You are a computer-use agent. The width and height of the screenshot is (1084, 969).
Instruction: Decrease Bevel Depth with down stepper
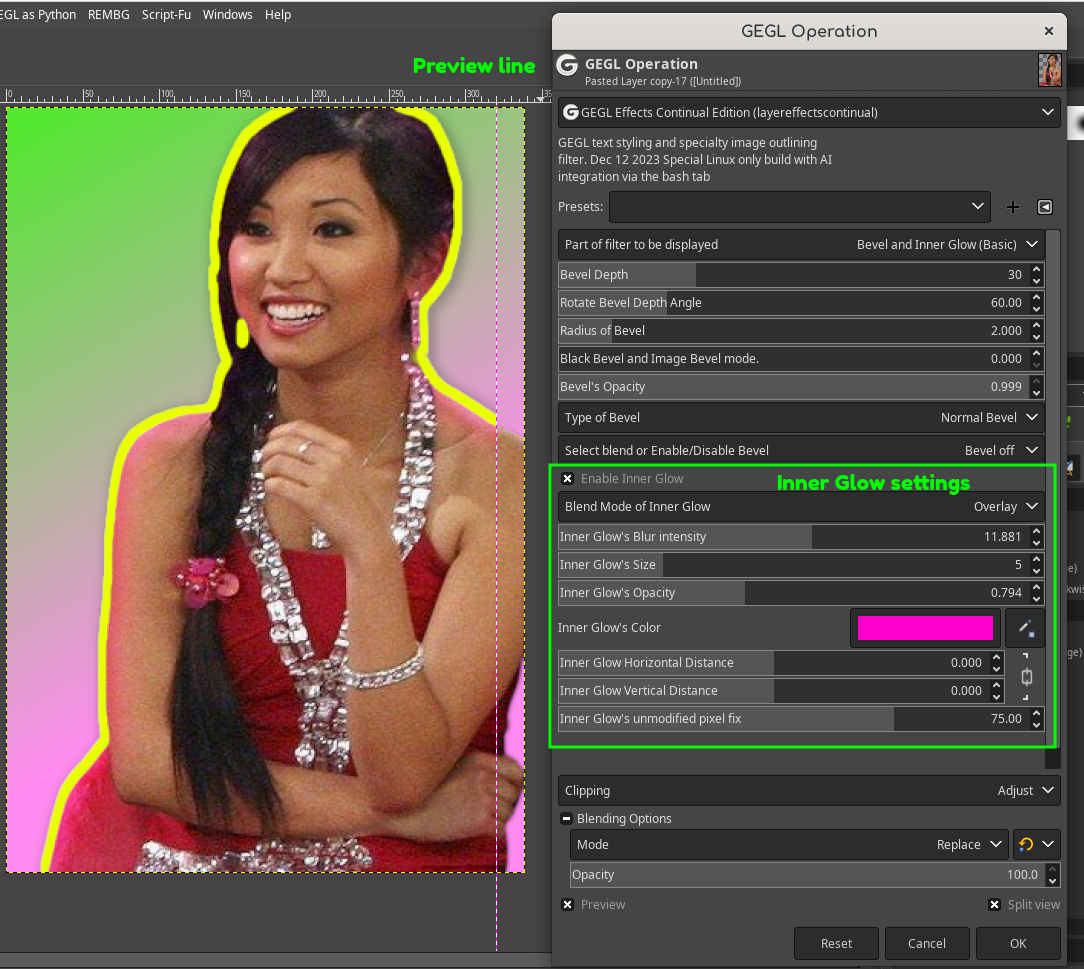[1036, 281]
